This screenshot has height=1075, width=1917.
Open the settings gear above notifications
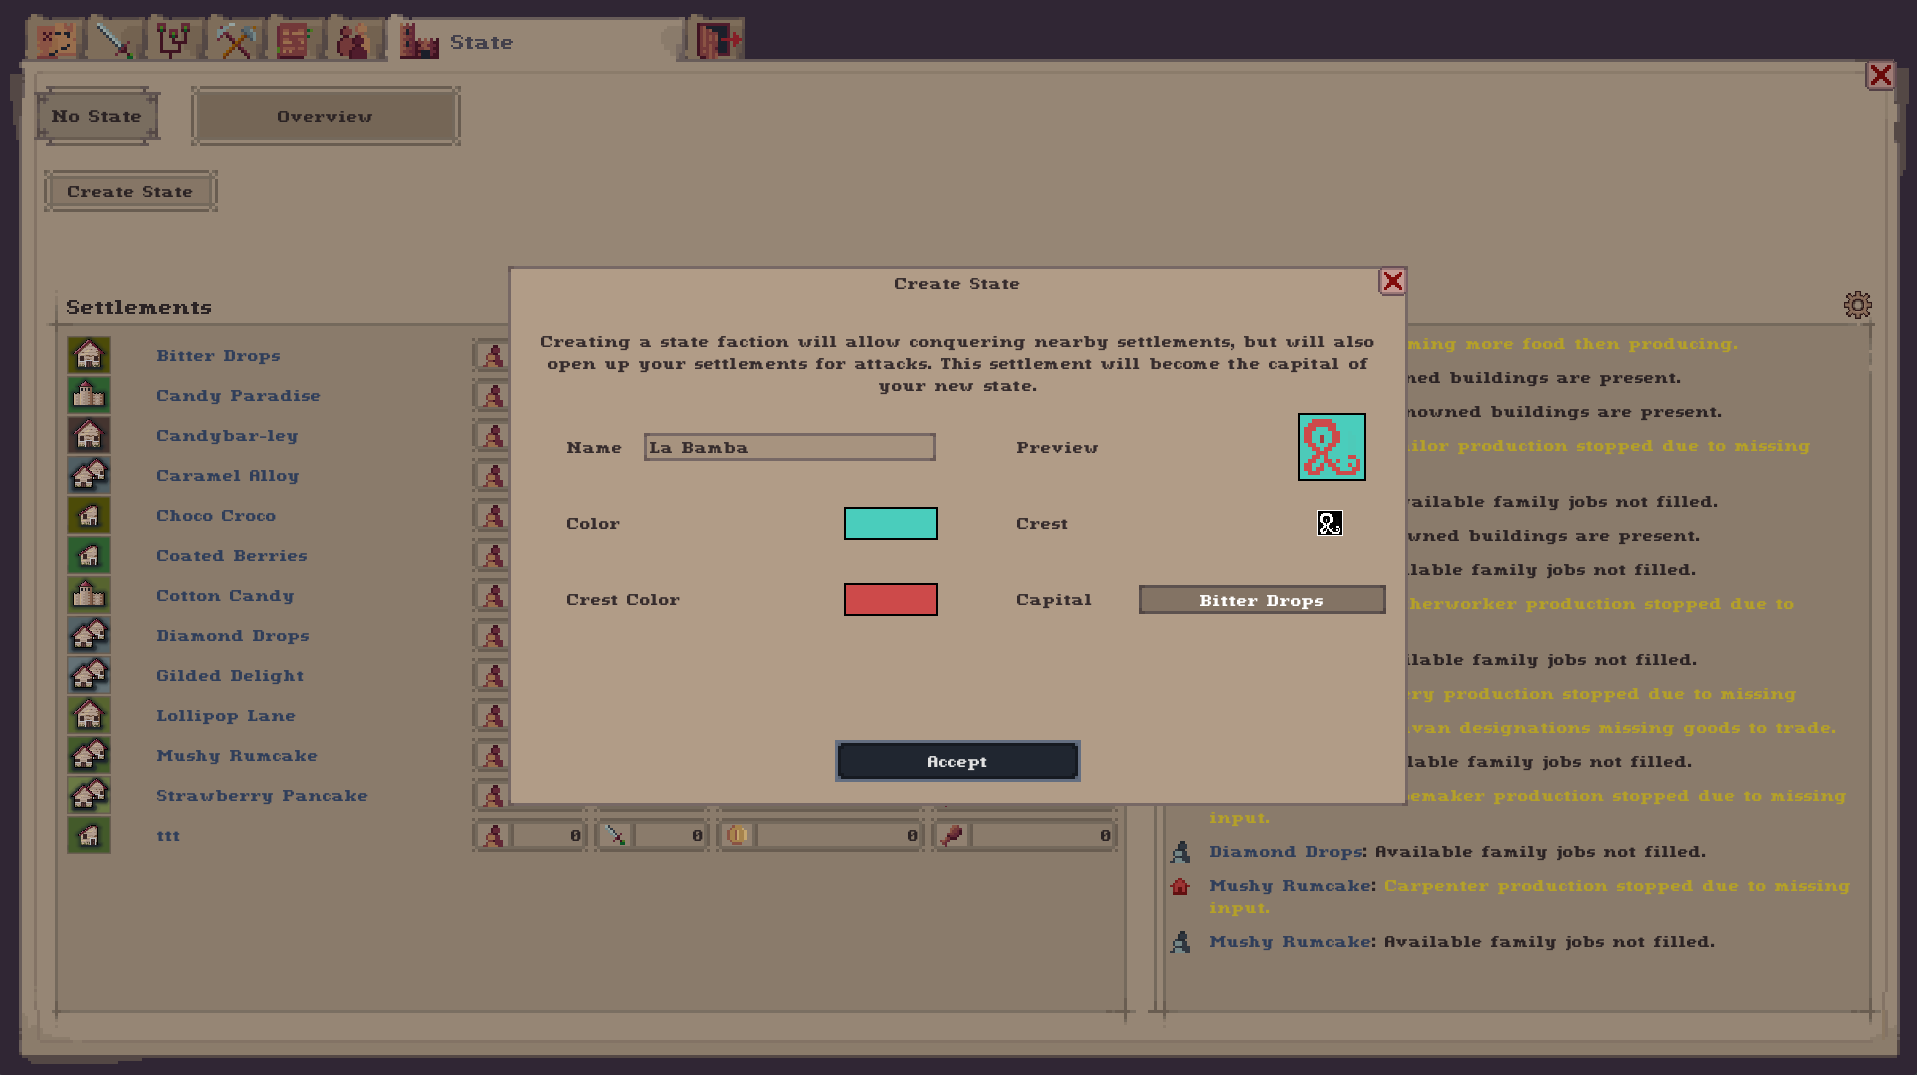tap(1858, 305)
